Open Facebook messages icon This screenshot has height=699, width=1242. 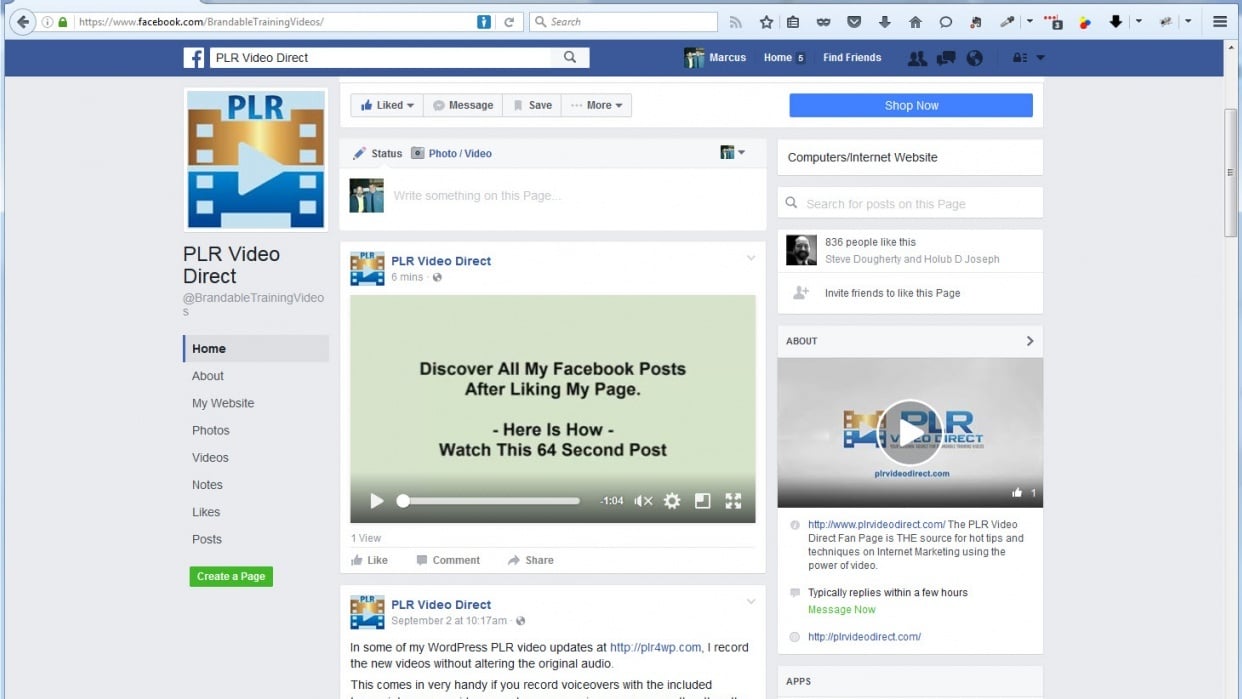pyautogui.click(x=945, y=58)
